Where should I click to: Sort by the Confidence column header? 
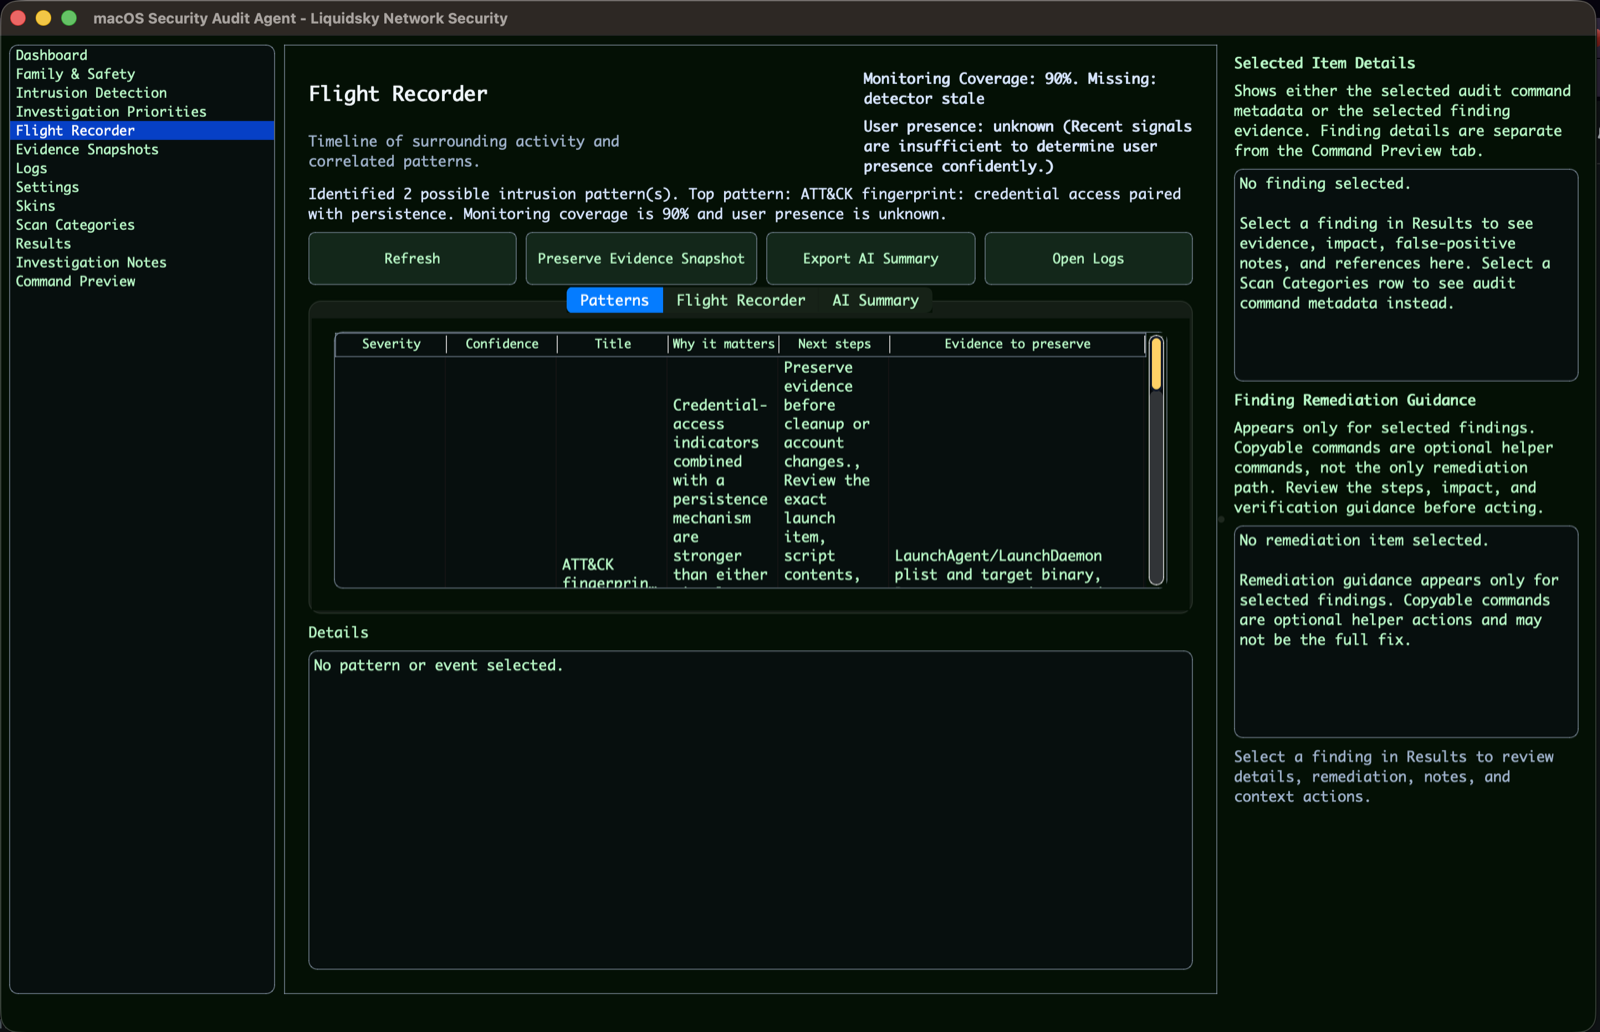502,344
